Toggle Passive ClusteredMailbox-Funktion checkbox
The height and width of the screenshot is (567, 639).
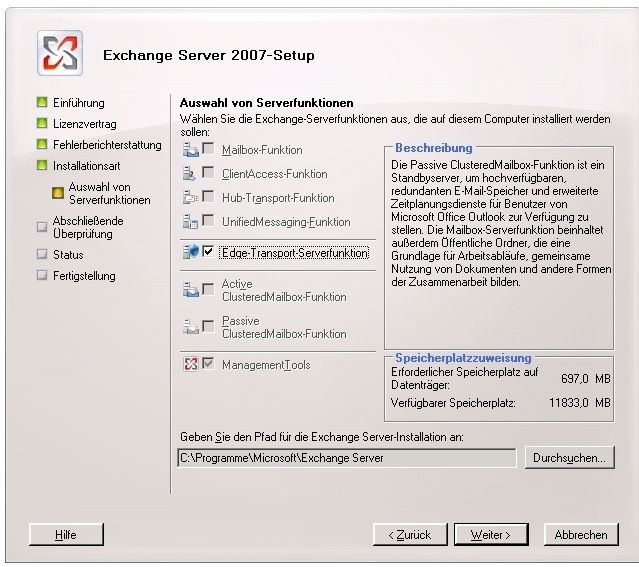click(x=208, y=327)
